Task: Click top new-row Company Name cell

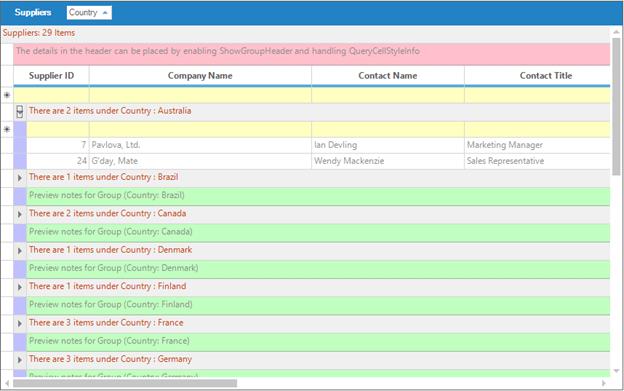Action: click(200, 95)
